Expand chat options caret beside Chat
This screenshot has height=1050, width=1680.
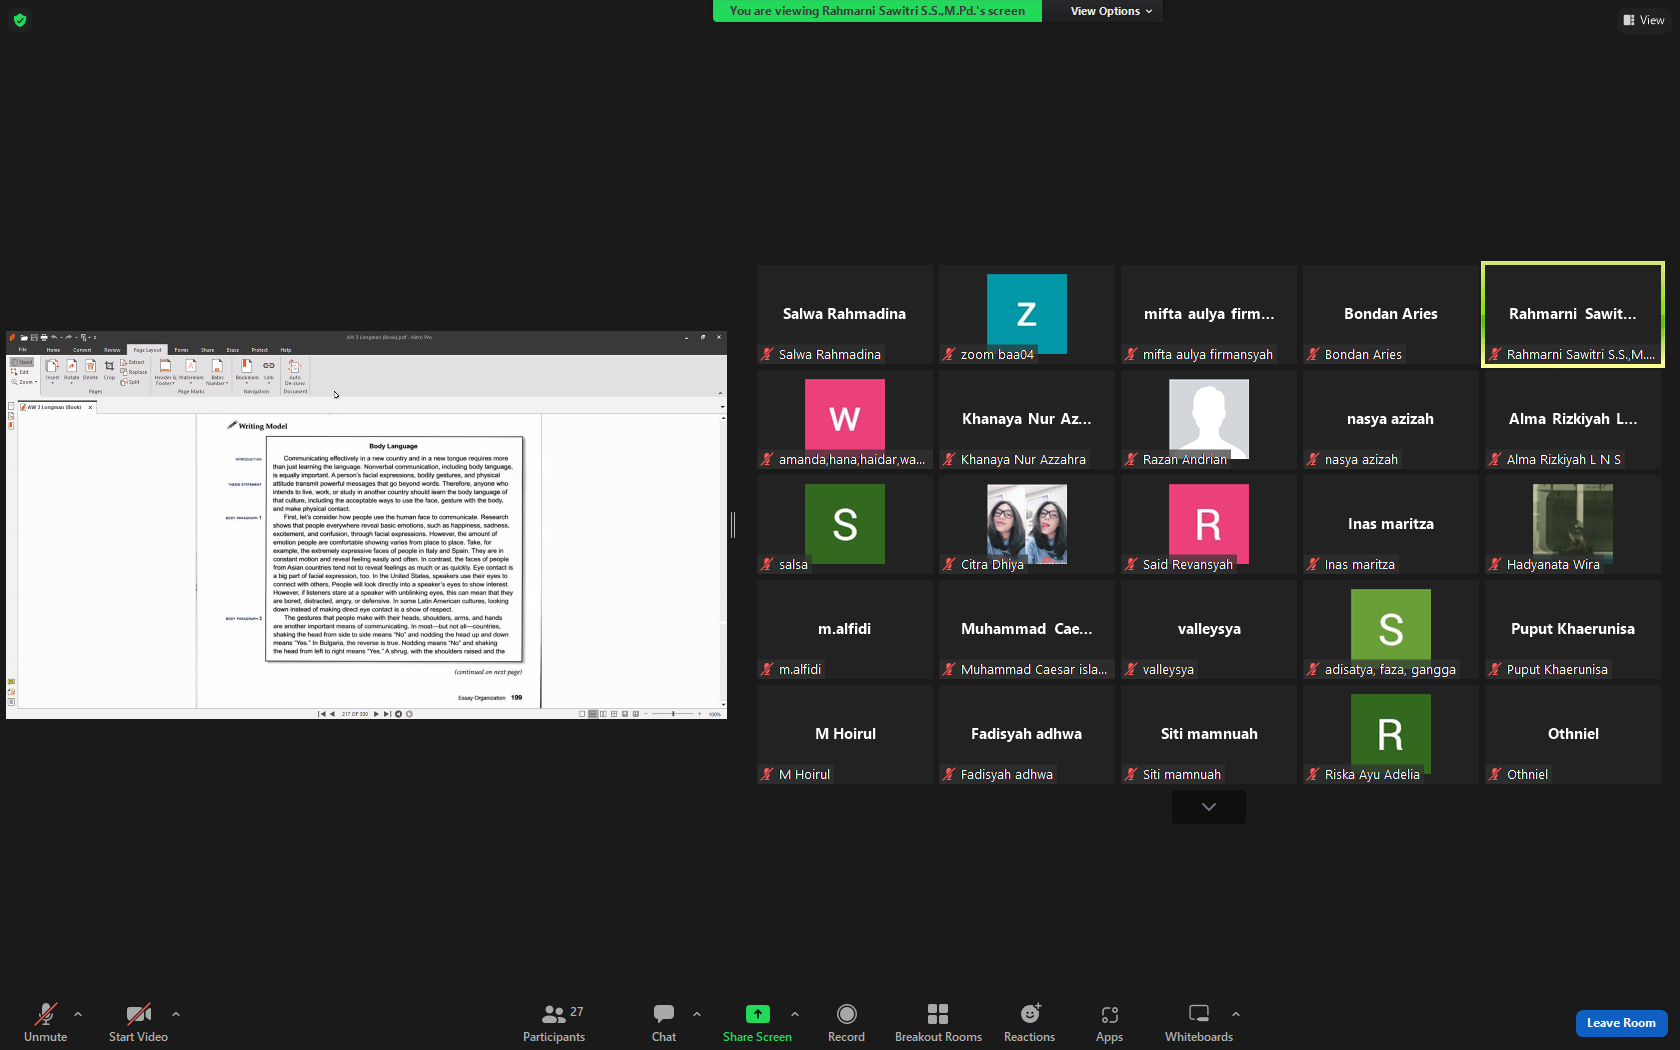[697, 1014]
